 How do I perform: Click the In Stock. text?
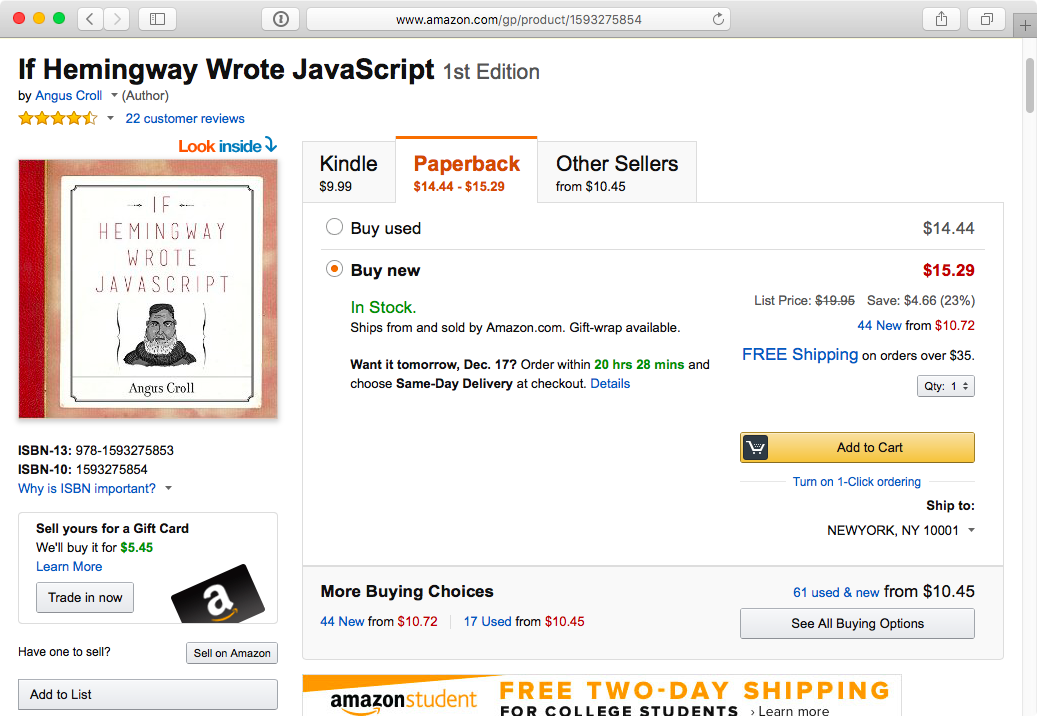click(x=383, y=307)
